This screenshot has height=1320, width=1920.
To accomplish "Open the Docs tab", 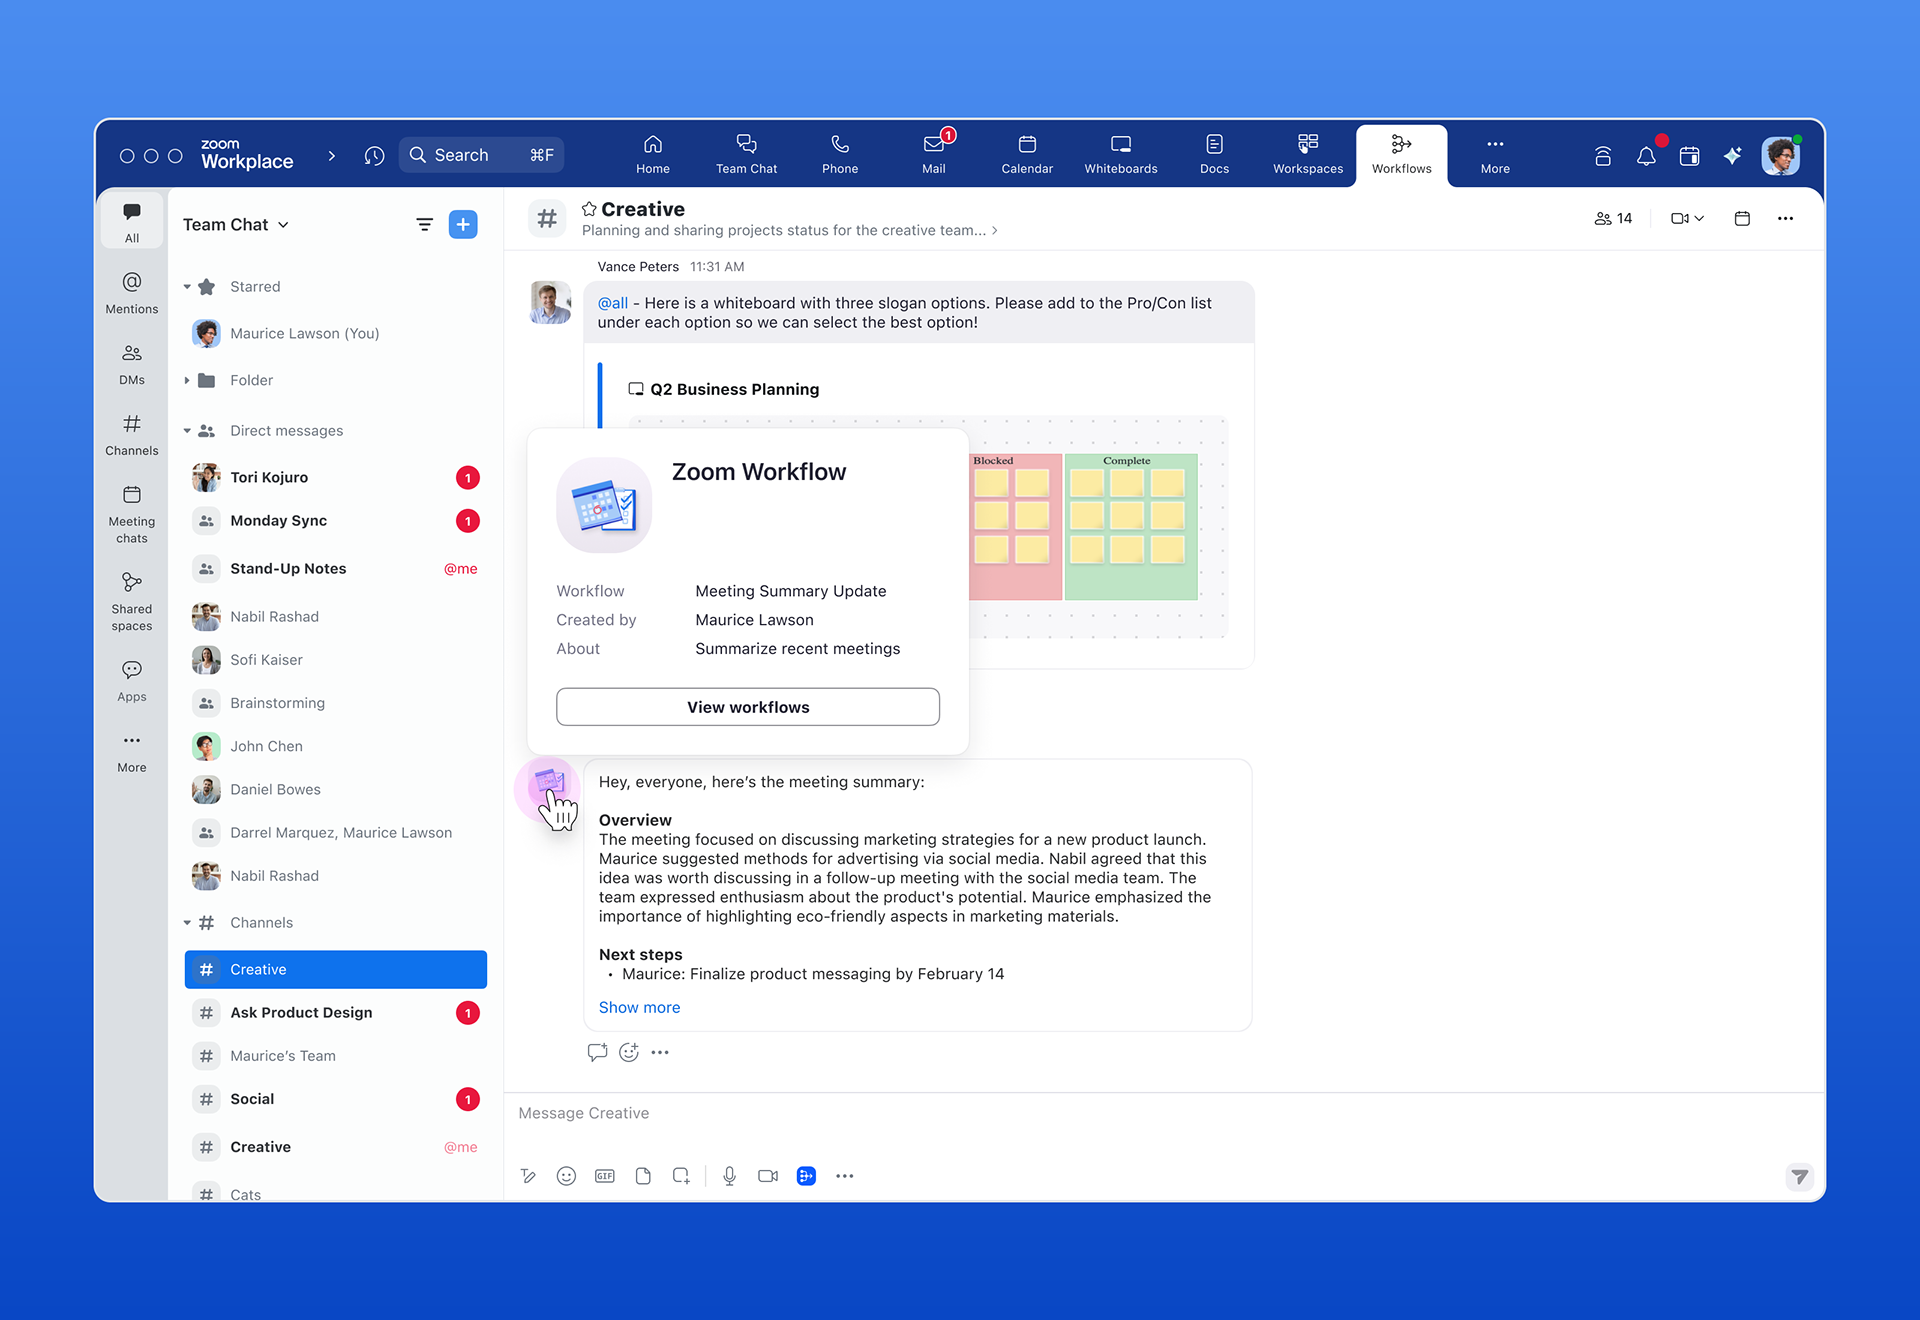I will click(1214, 155).
